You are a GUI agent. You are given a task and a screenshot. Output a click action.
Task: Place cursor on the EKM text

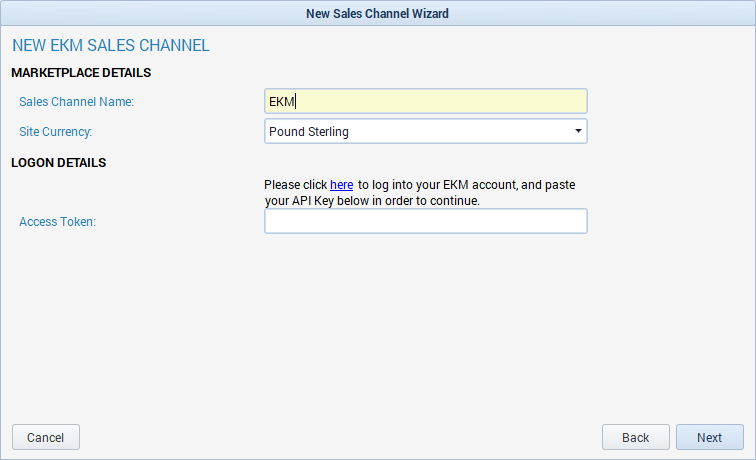tap(282, 102)
